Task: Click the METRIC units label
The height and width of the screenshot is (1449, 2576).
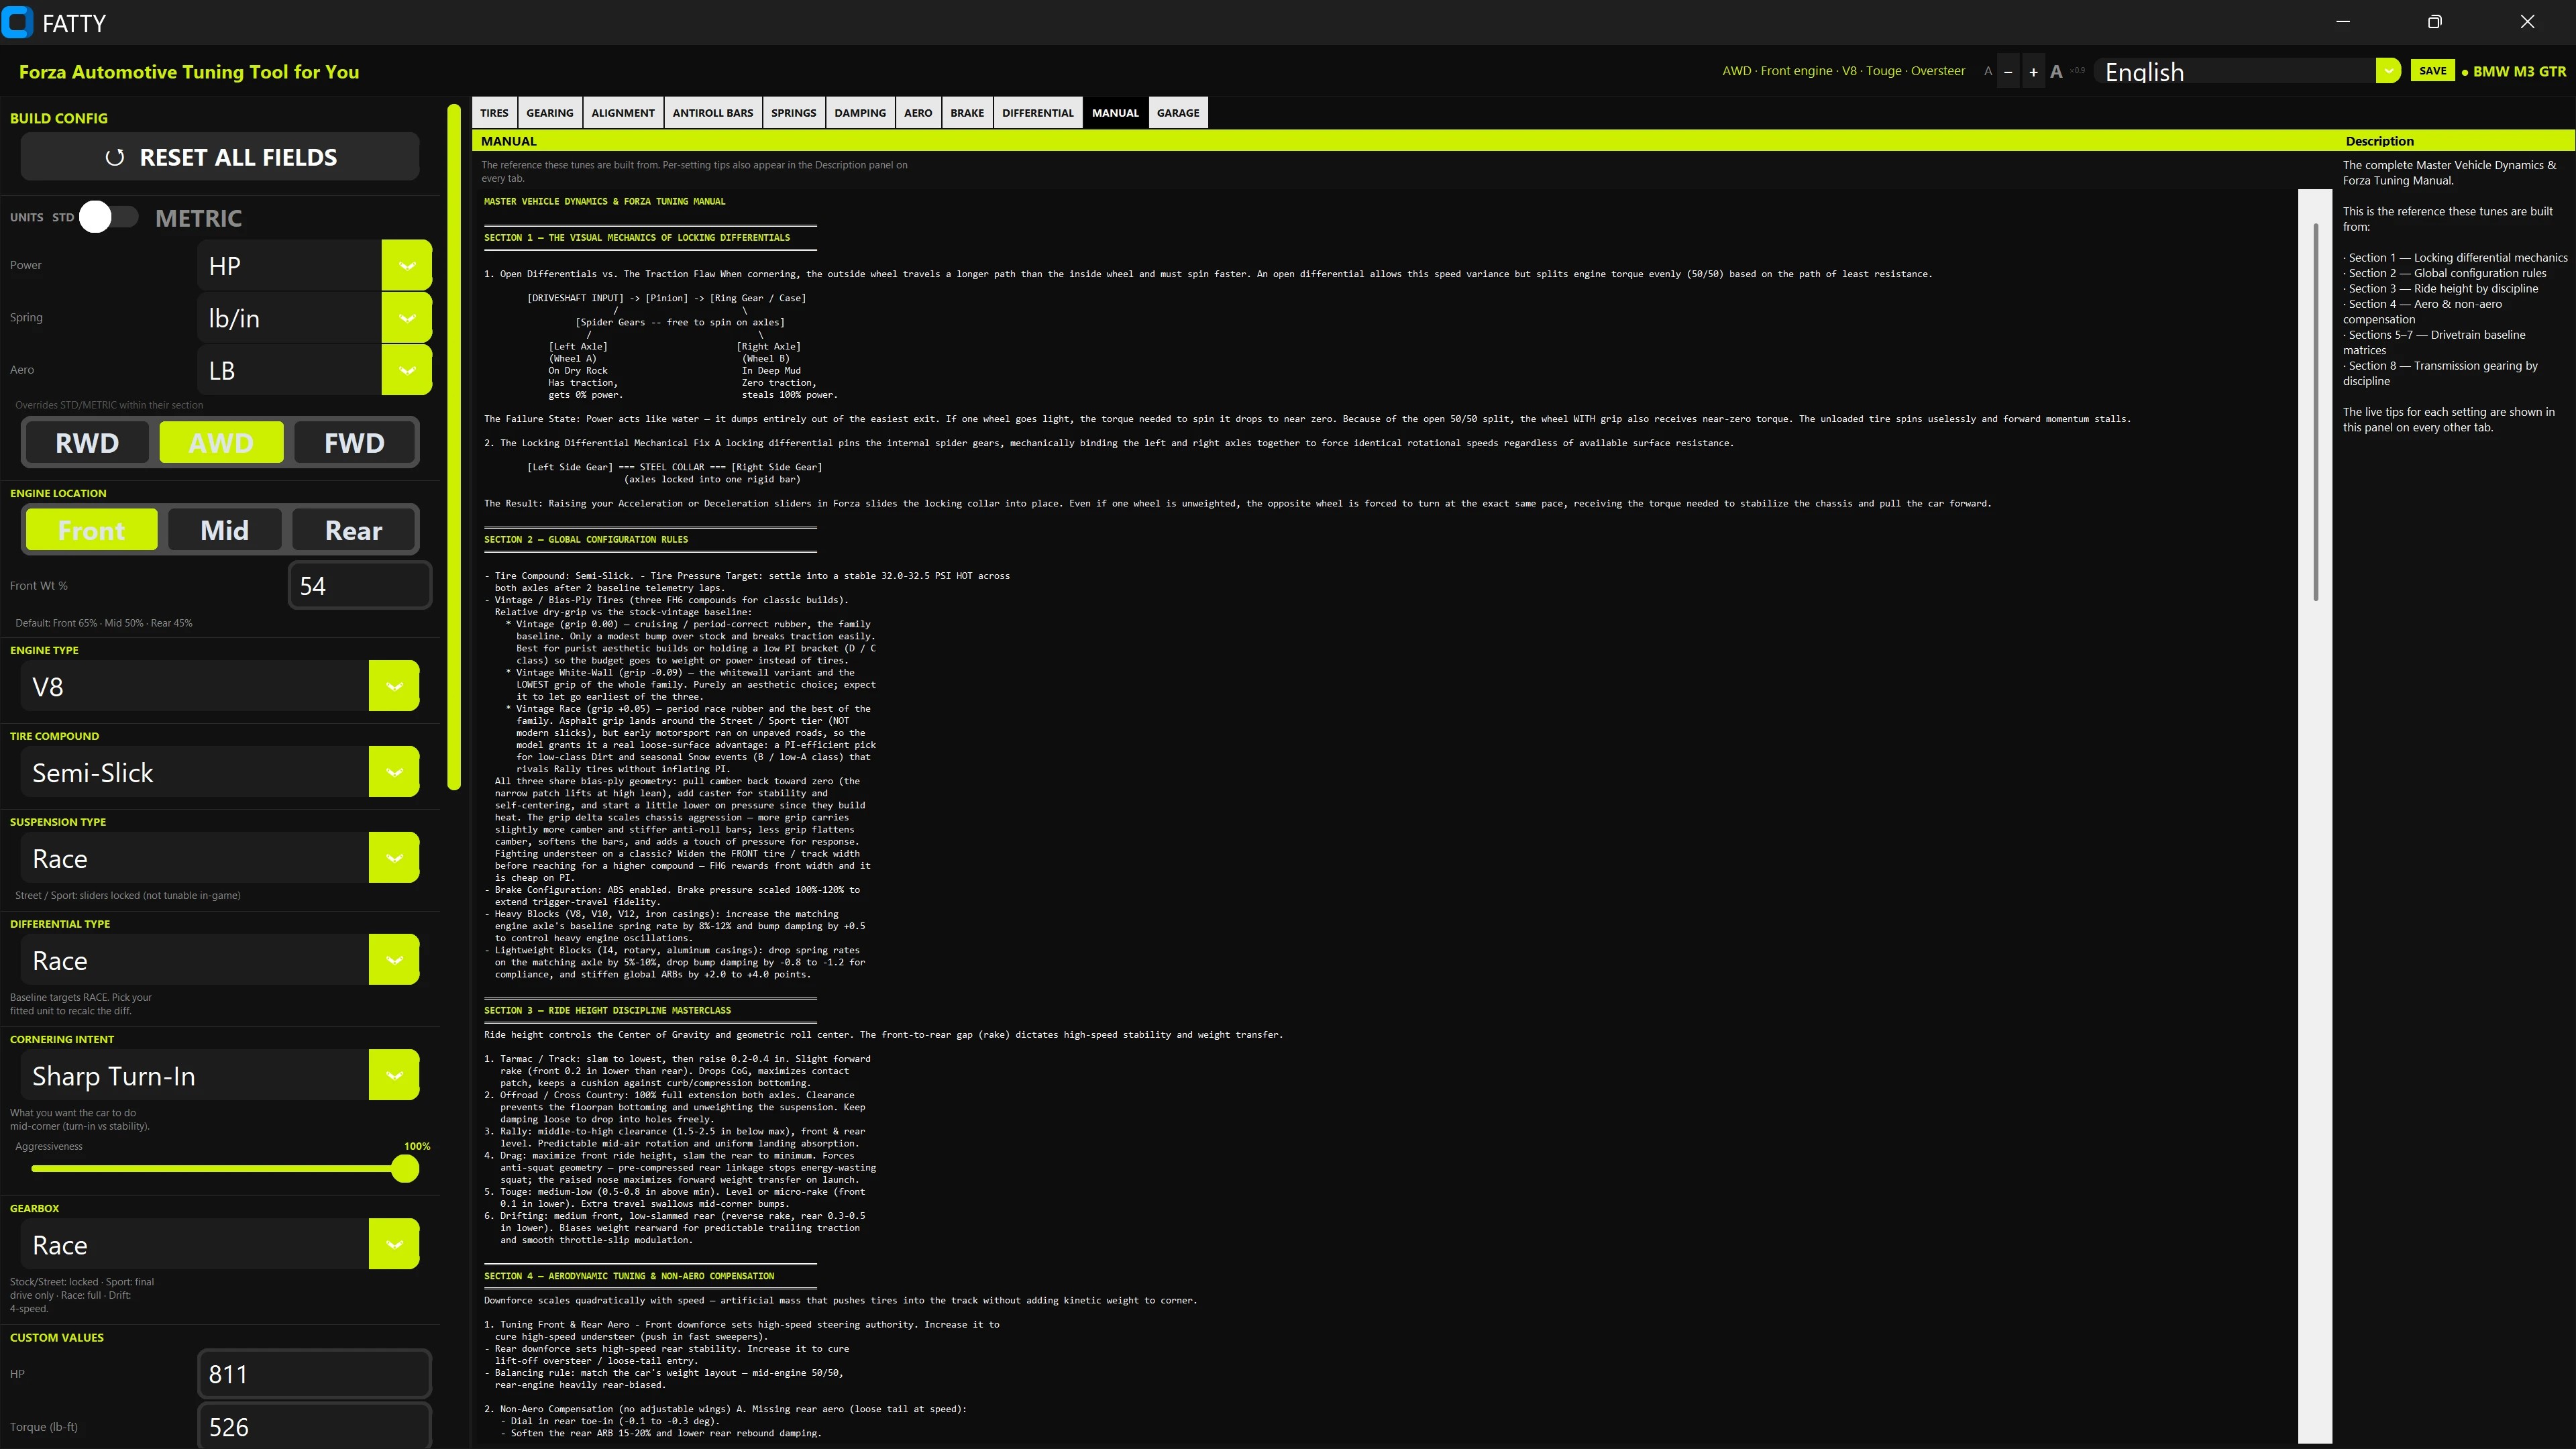Action: pos(198,218)
